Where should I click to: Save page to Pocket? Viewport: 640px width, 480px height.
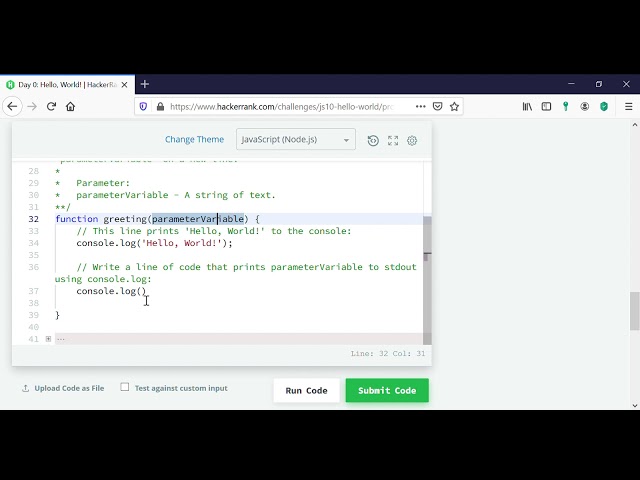[x=438, y=107]
